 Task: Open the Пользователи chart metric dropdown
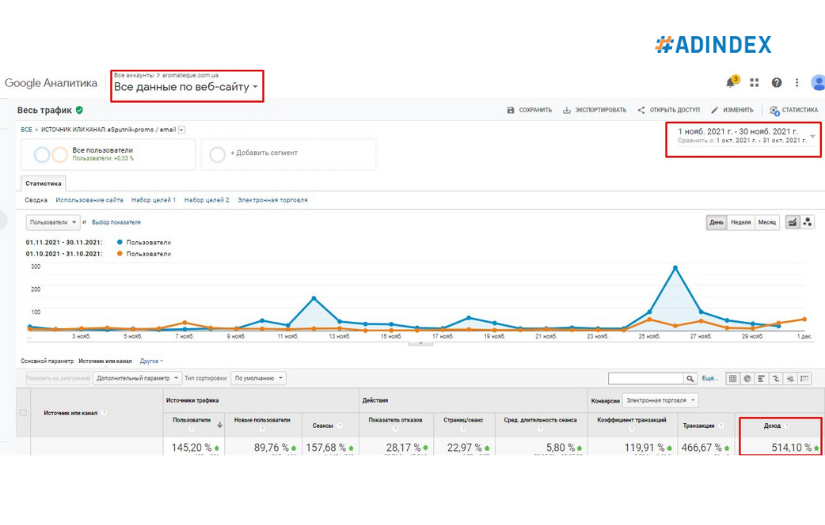[x=53, y=223]
